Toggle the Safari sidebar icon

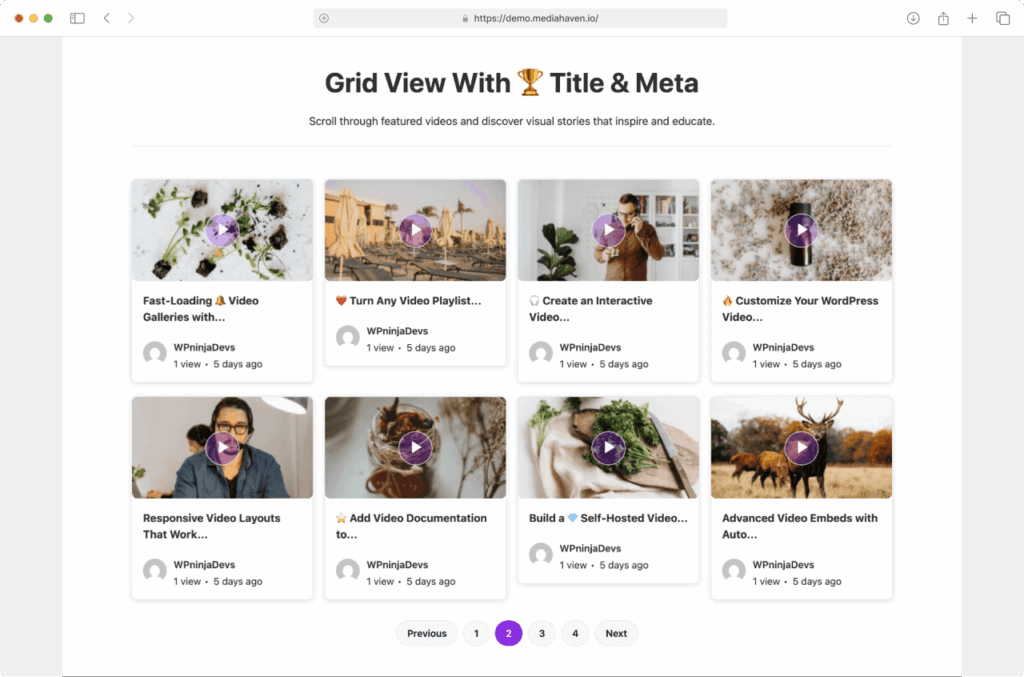(77, 18)
